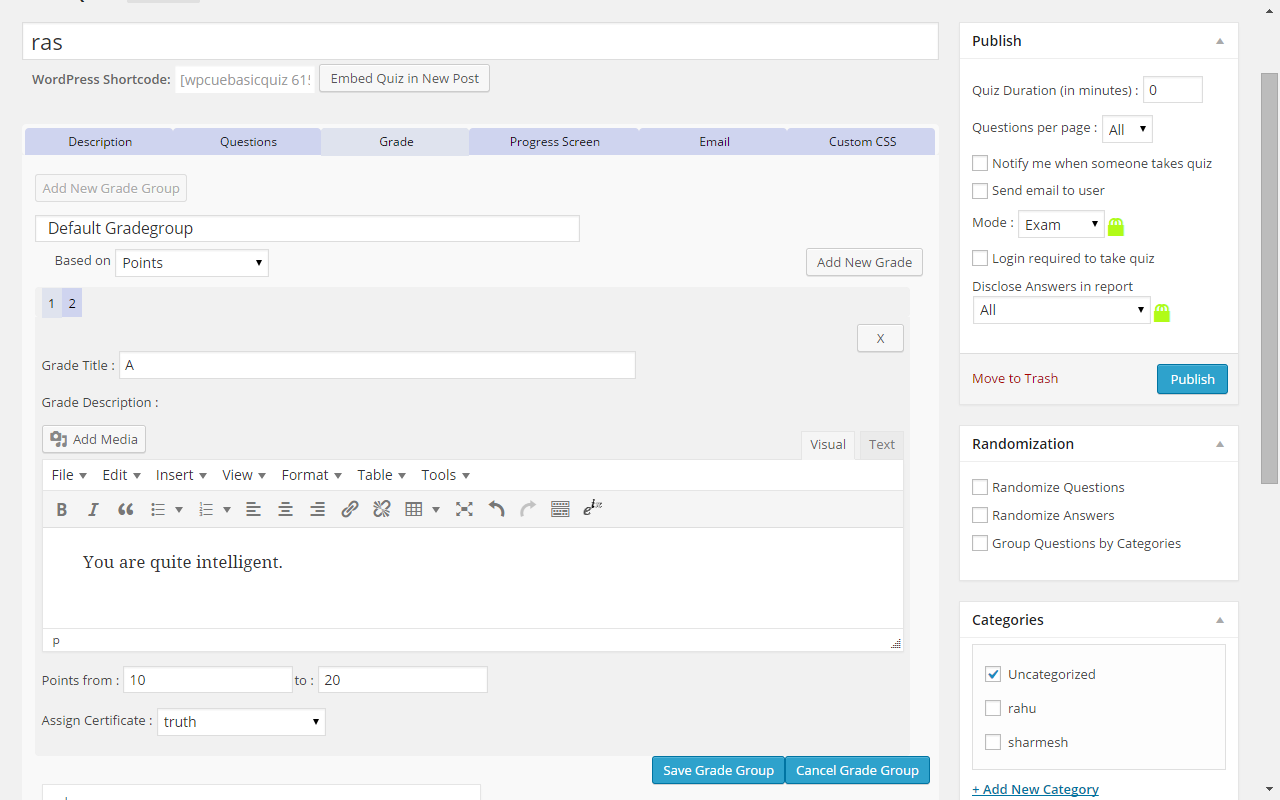The width and height of the screenshot is (1280, 800).
Task: Align text left in the editor
Action: 254,509
